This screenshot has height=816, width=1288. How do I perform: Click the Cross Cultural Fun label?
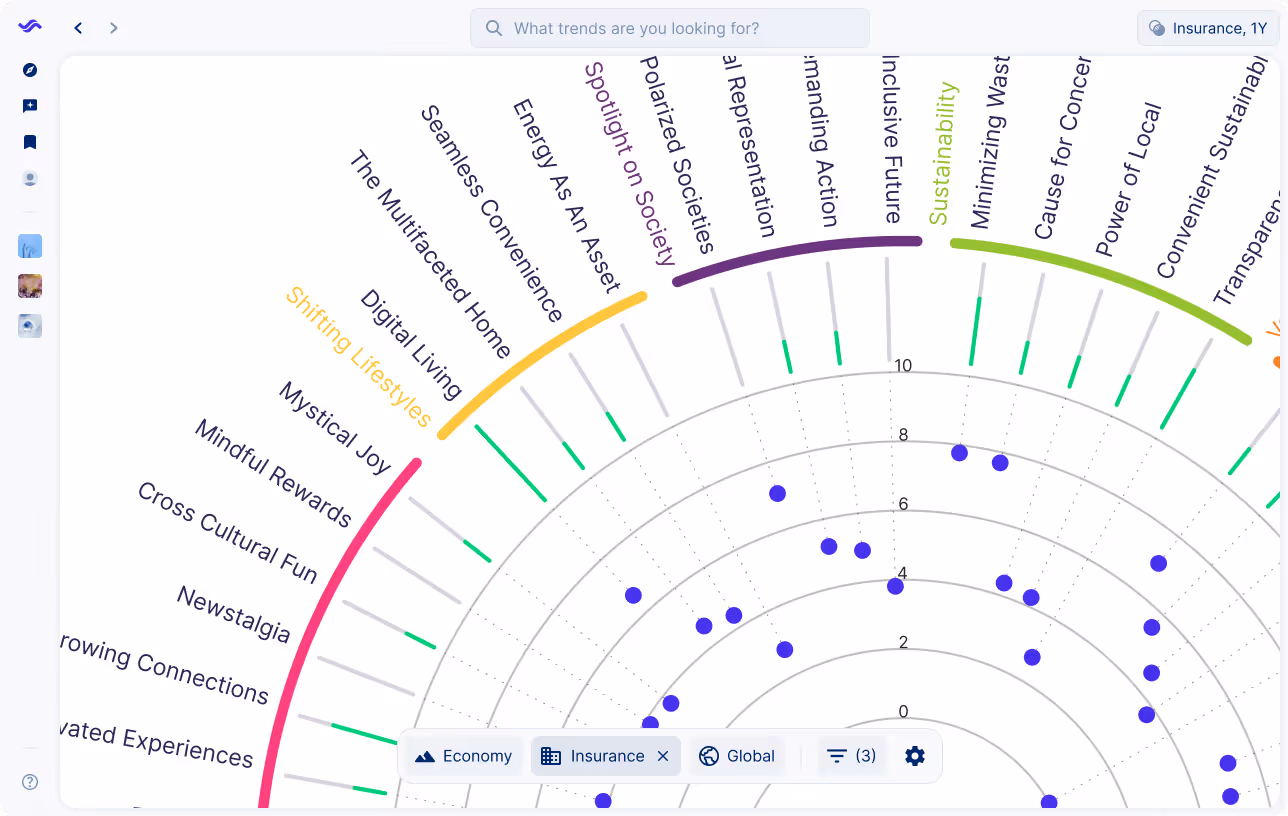pyautogui.click(x=228, y=532)
